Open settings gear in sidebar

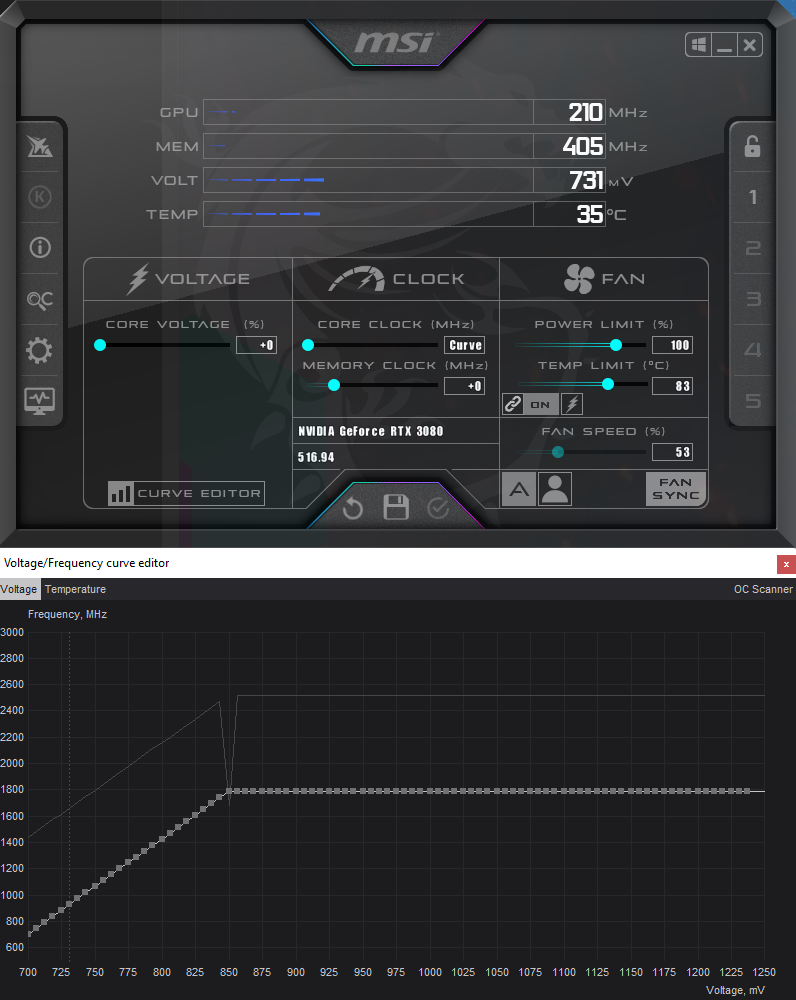point(40,350)
